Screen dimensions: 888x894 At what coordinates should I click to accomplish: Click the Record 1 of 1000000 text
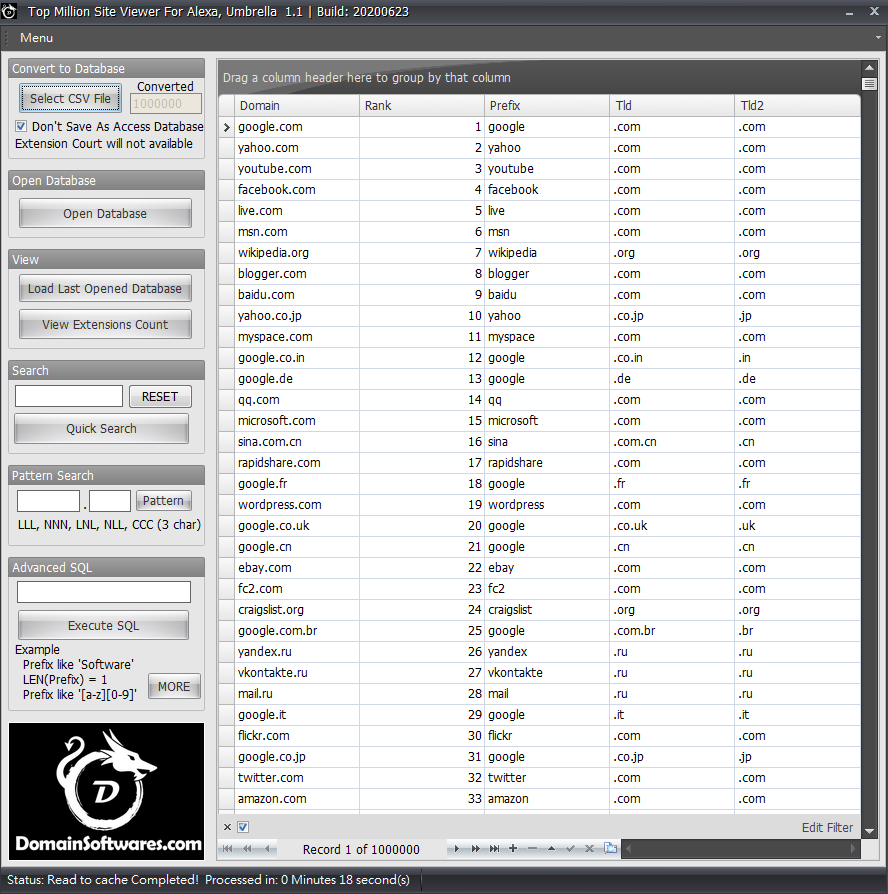click(x=361, y=850)
